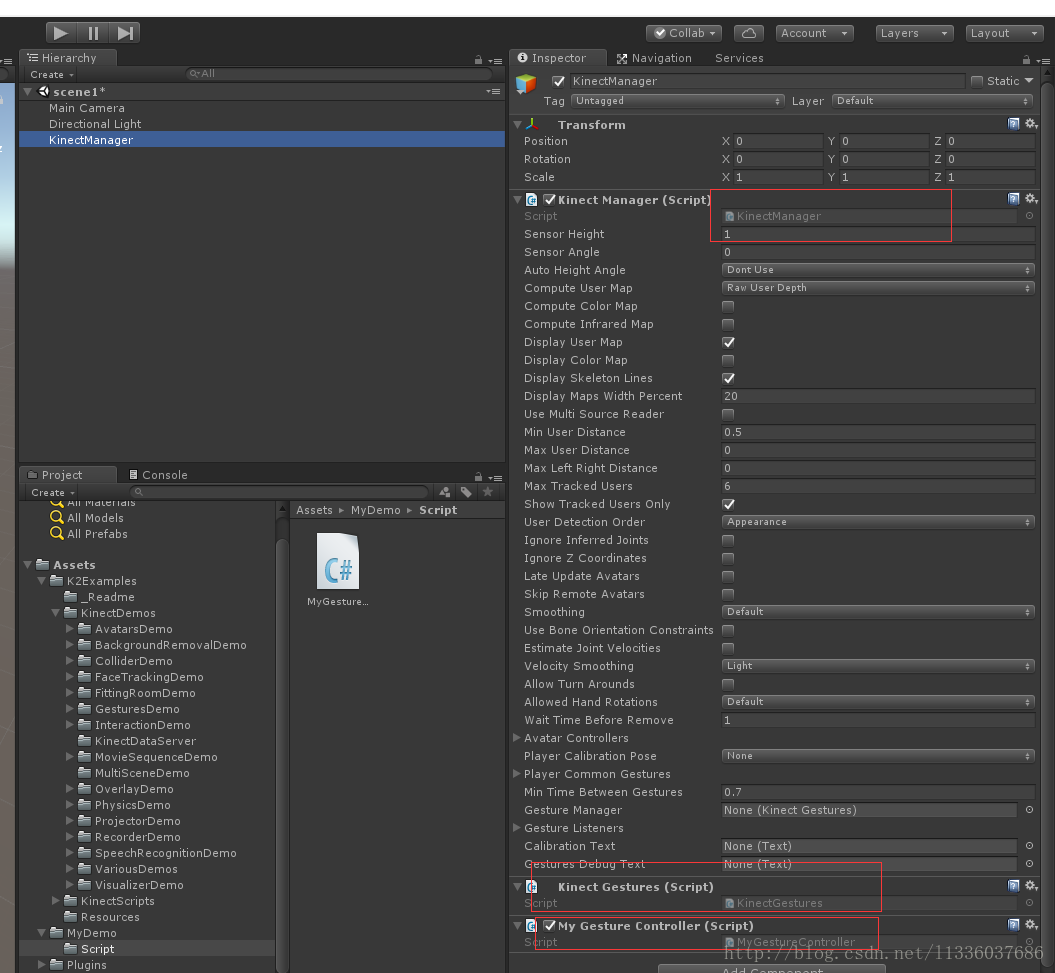Open the Auto Height Angle dropdown
The width and height of the screenshot is (1055, 973).
(878, 270)
